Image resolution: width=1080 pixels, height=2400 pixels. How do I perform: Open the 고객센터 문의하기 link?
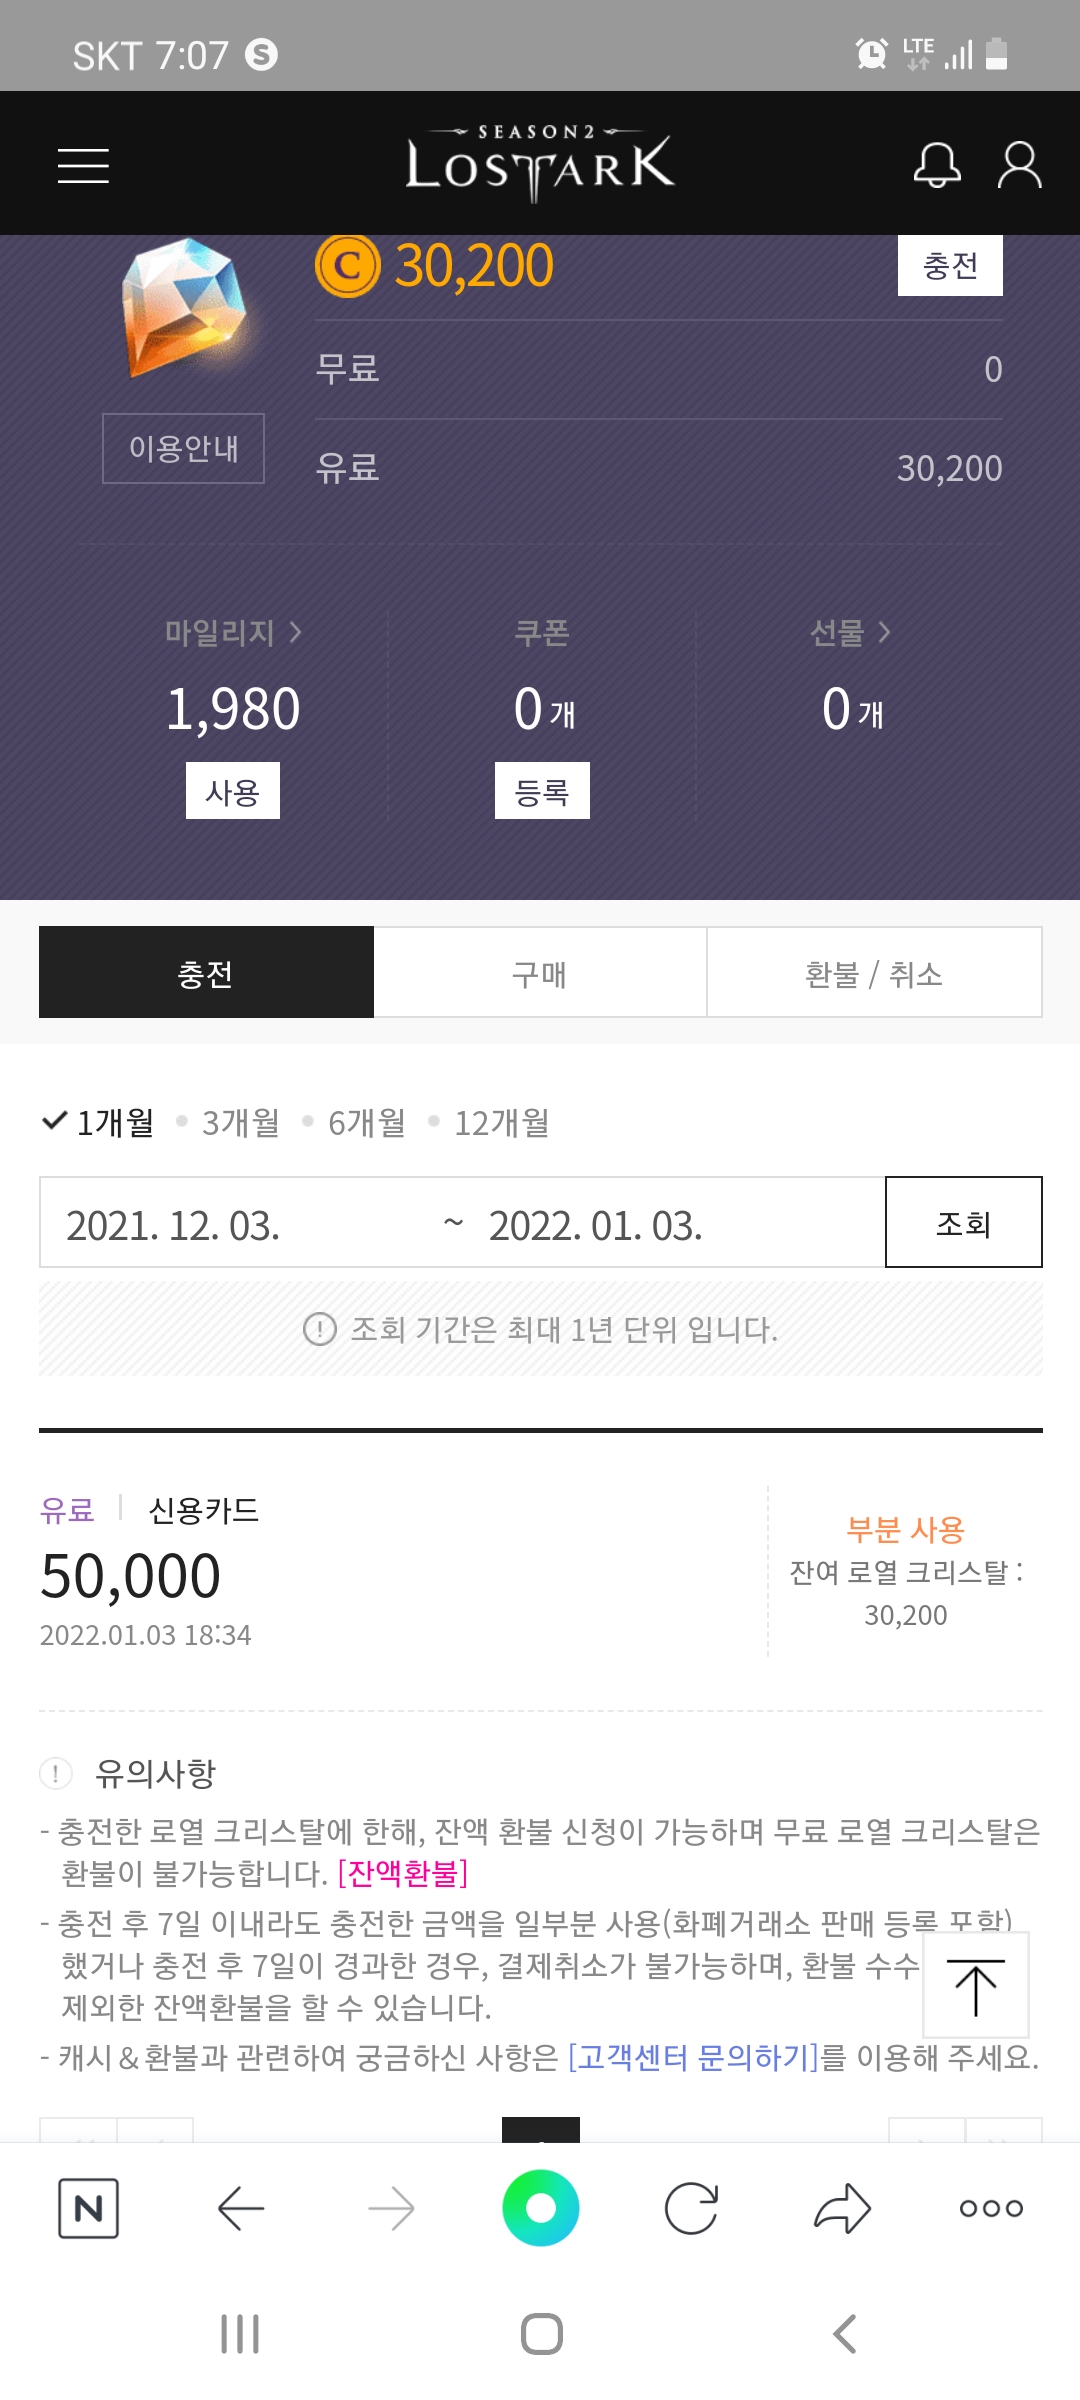pyautogui.click(x=693, y=2058)
